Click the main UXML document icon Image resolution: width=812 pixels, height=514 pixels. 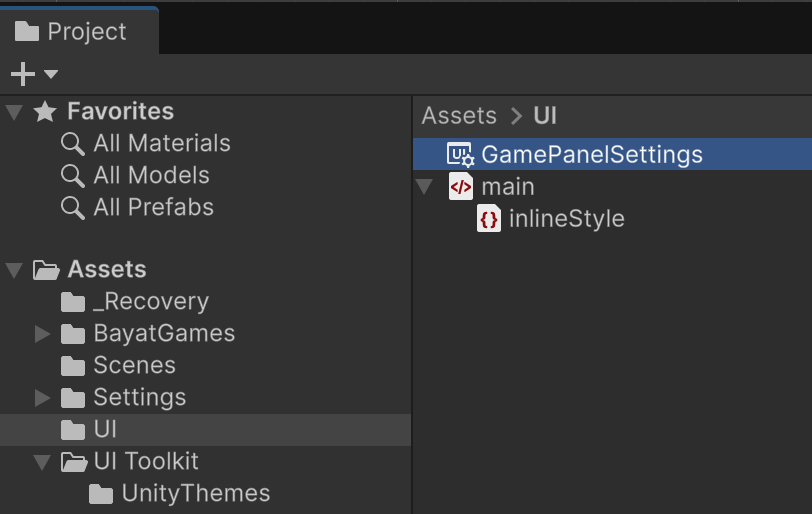[460, 187]
